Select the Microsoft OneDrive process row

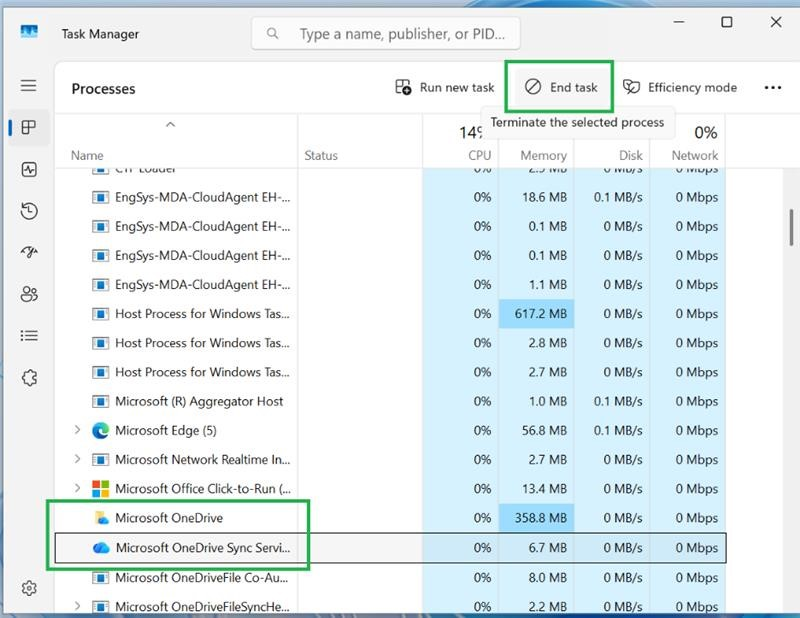(x=390, y=518)
